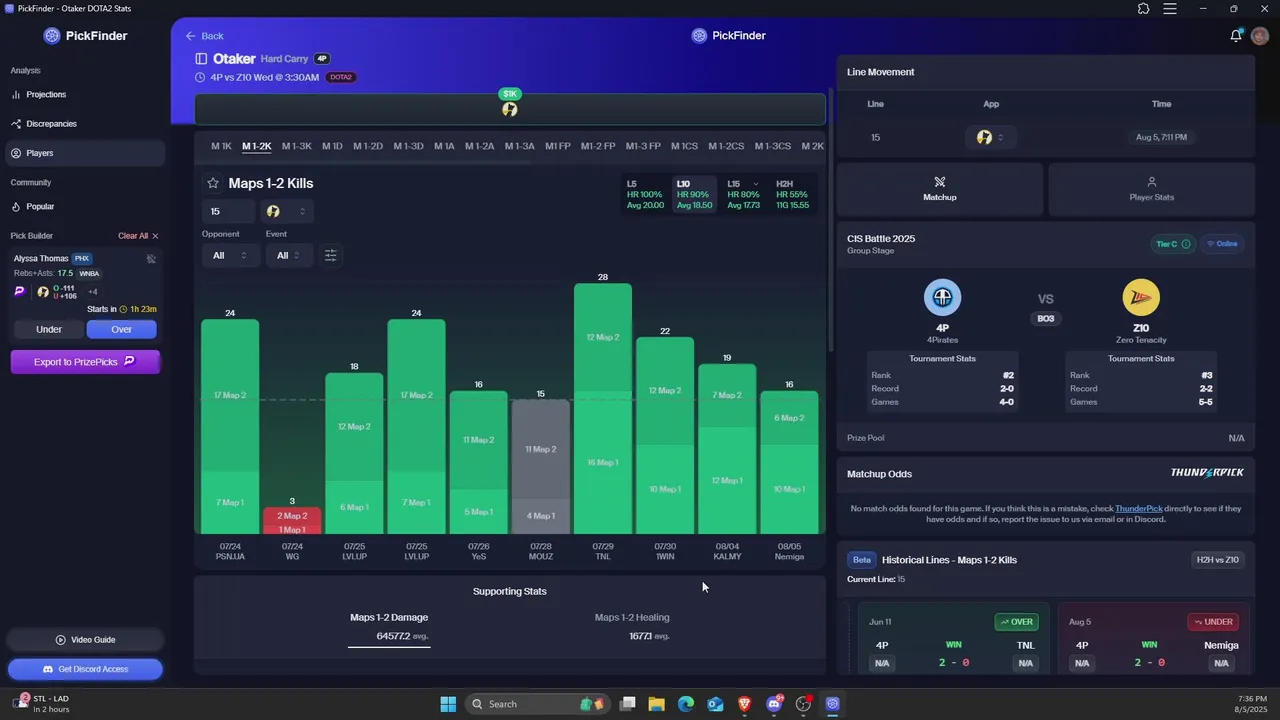Click the 07/29 TNL bar showing 28
This screenshot has width=1280, height=720.
(603, 408)
